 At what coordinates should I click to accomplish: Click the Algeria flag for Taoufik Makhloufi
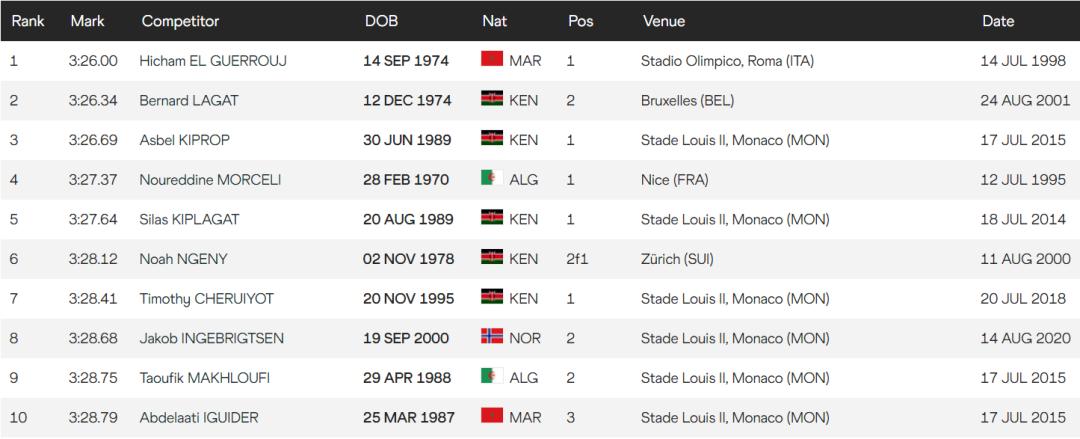[492, 376]
